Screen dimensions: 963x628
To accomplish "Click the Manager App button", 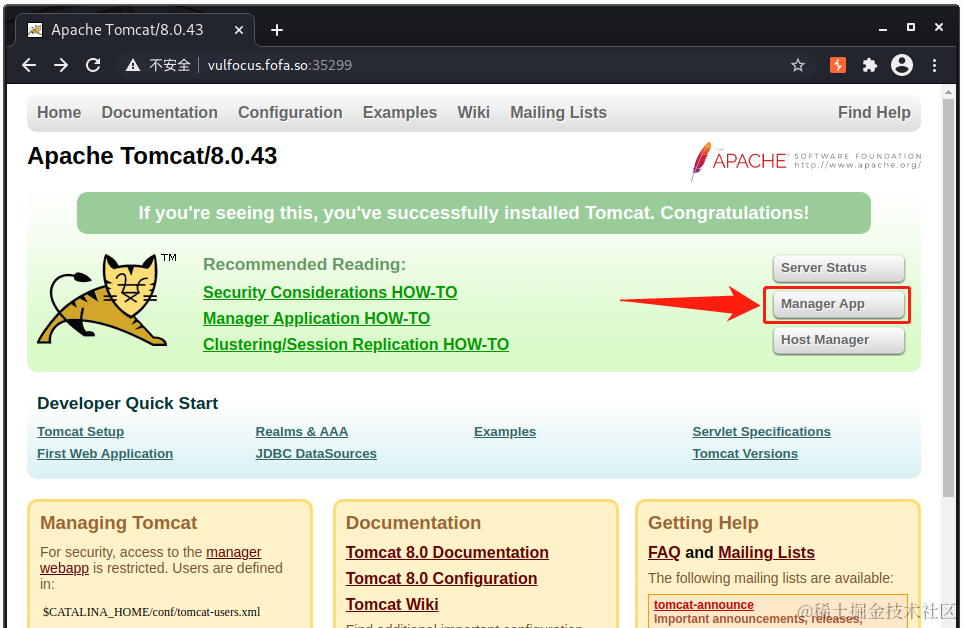I will coord(838,304).
